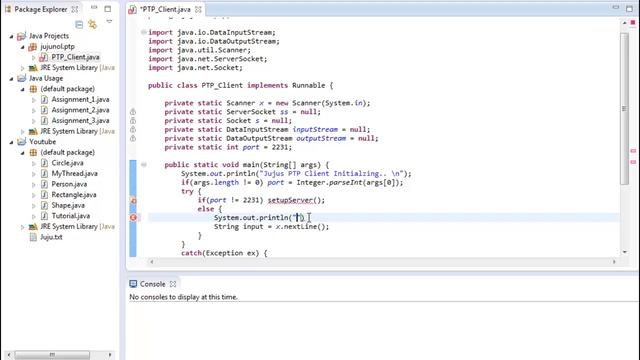
Task: Open Package Explorer view menu arrow
Action: (x=109, y=22)
